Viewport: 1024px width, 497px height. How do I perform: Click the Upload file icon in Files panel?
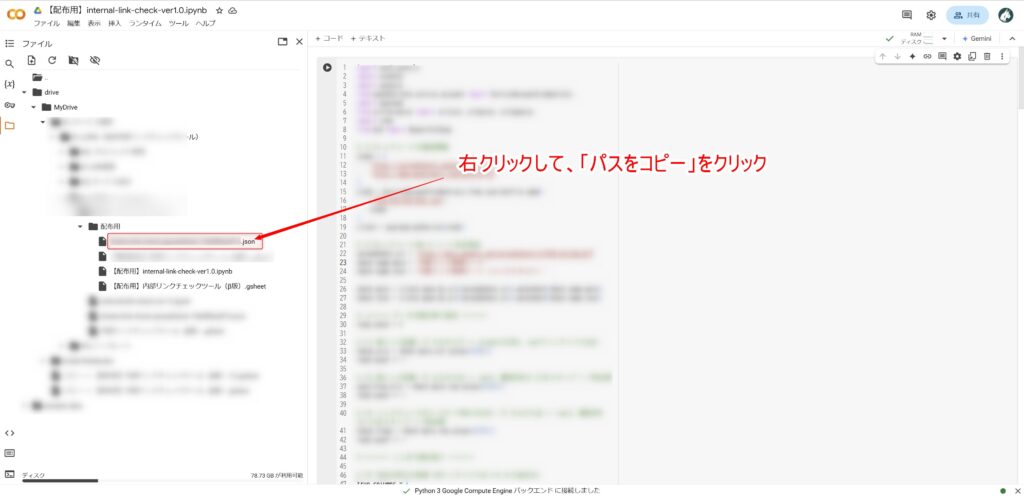tap(32, 60)
